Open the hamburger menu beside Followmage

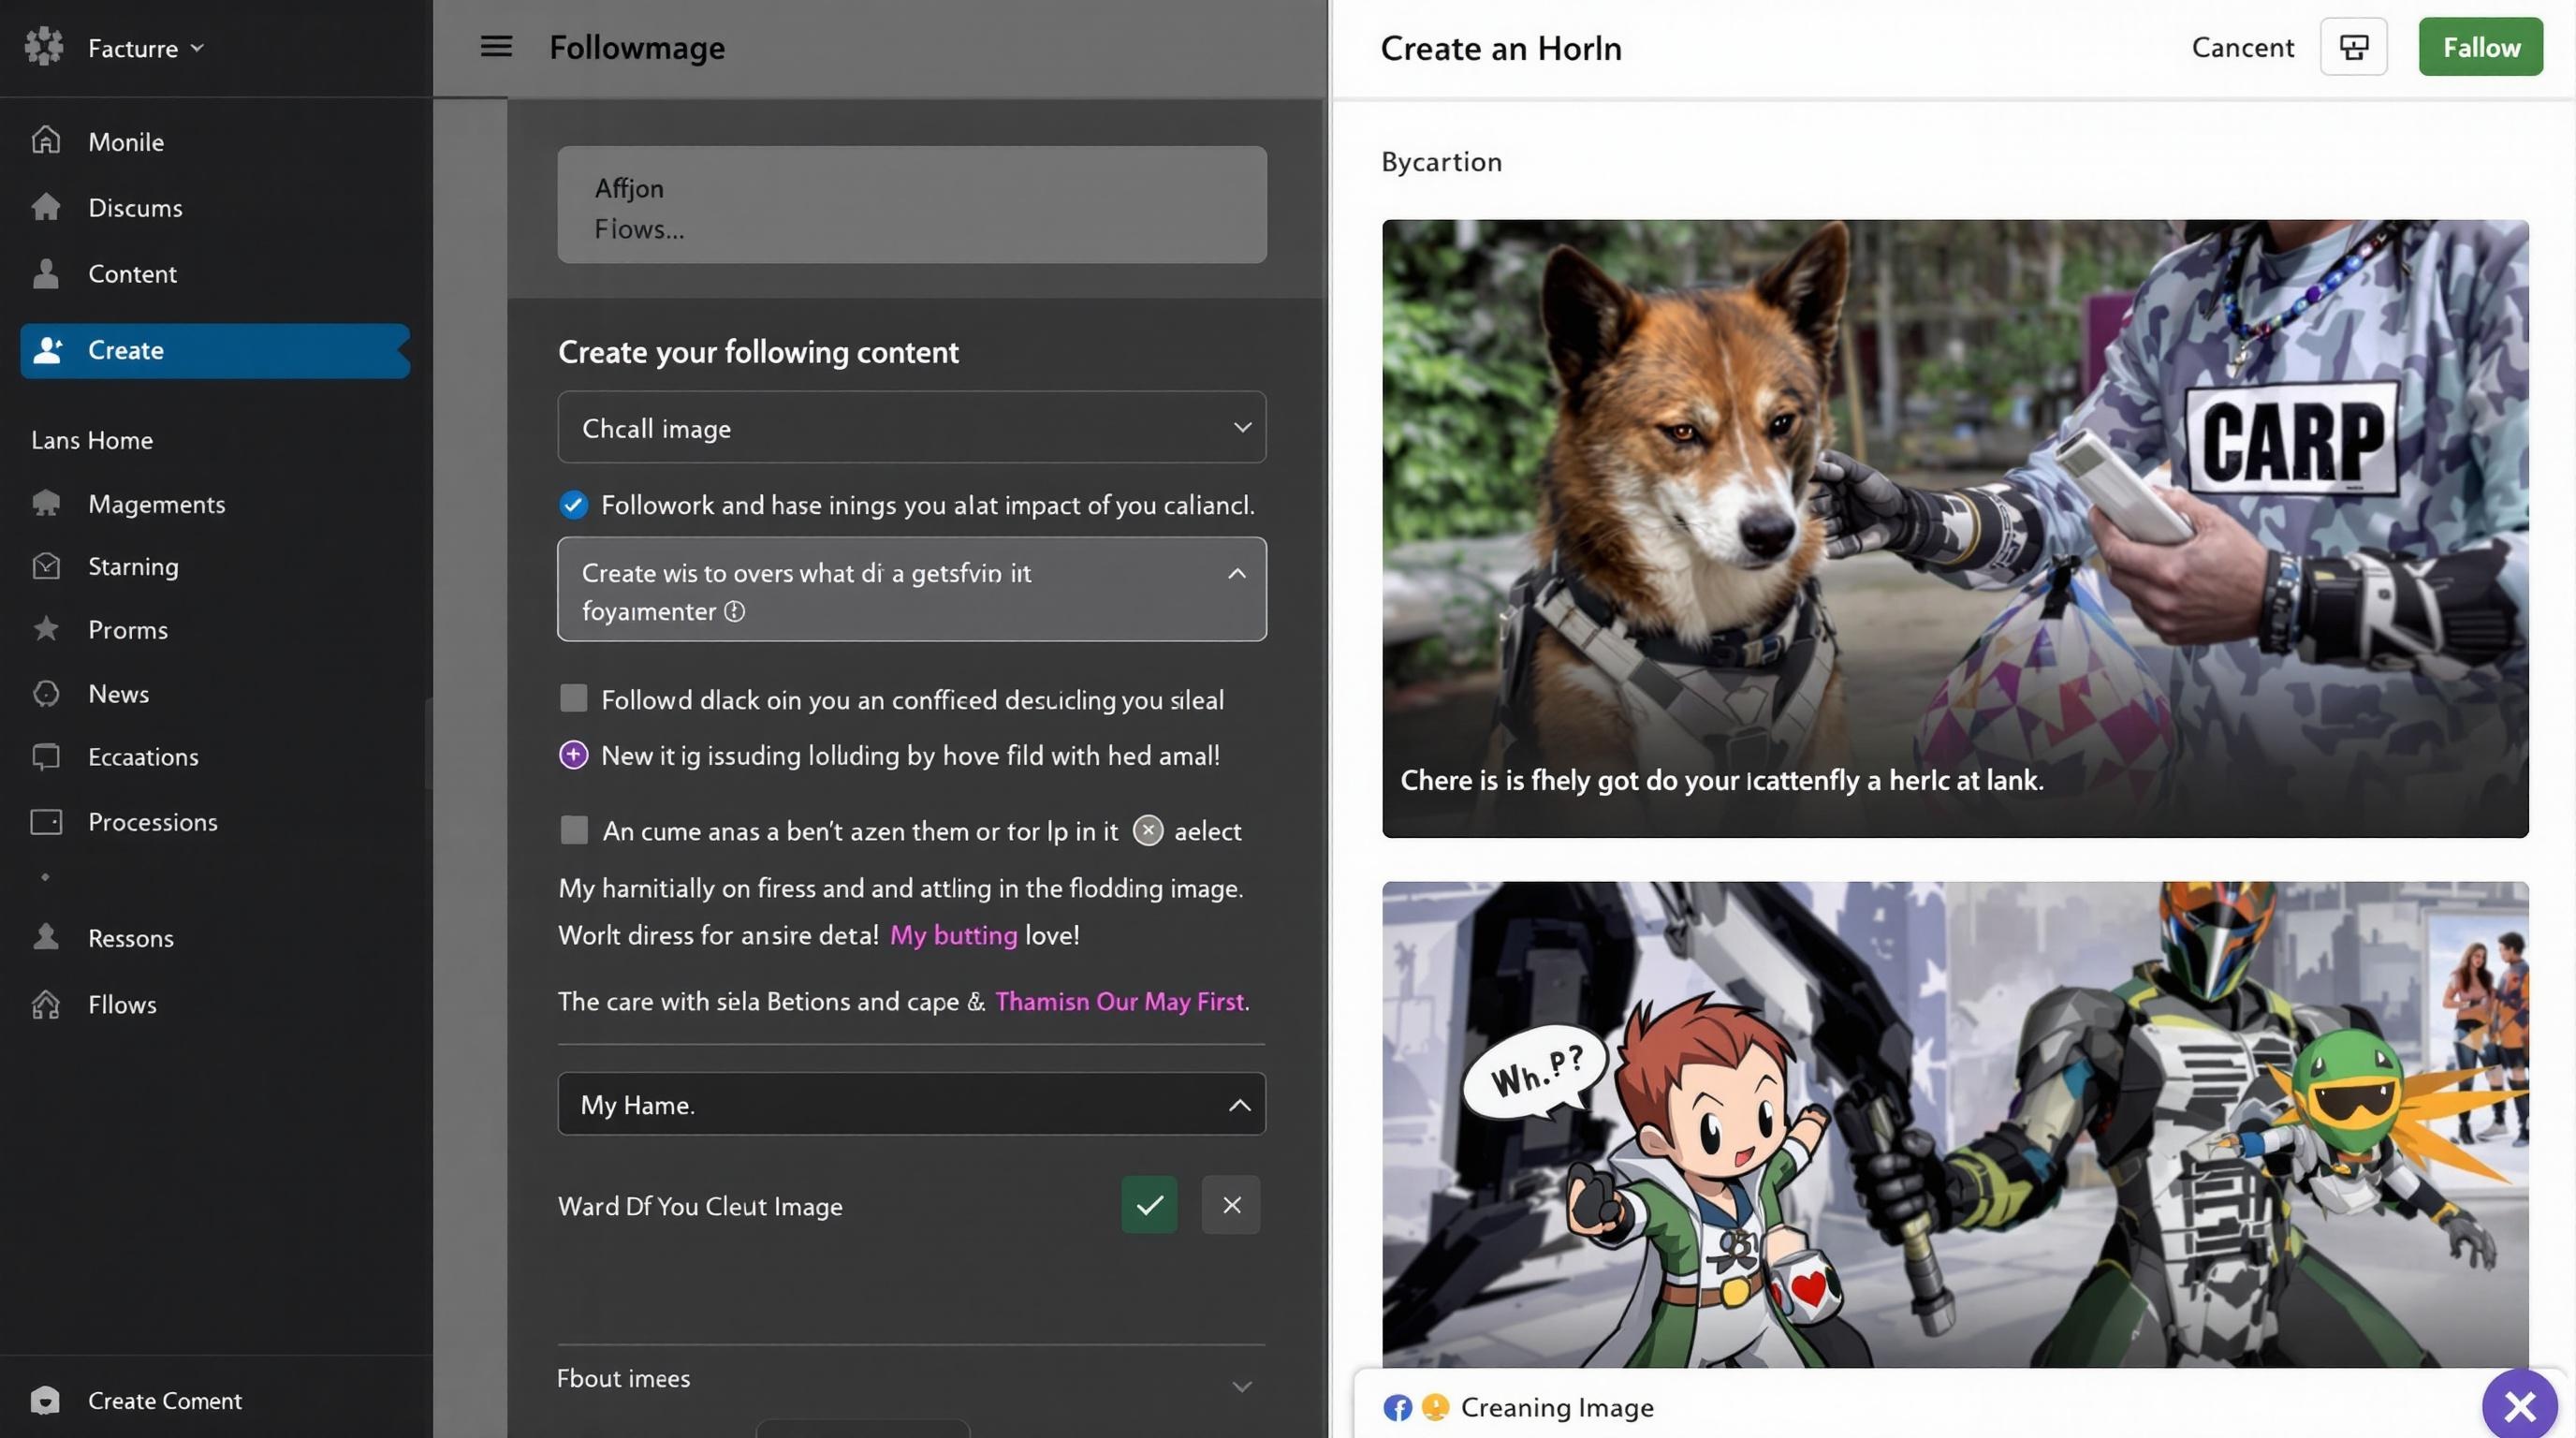tap(496, 46)
